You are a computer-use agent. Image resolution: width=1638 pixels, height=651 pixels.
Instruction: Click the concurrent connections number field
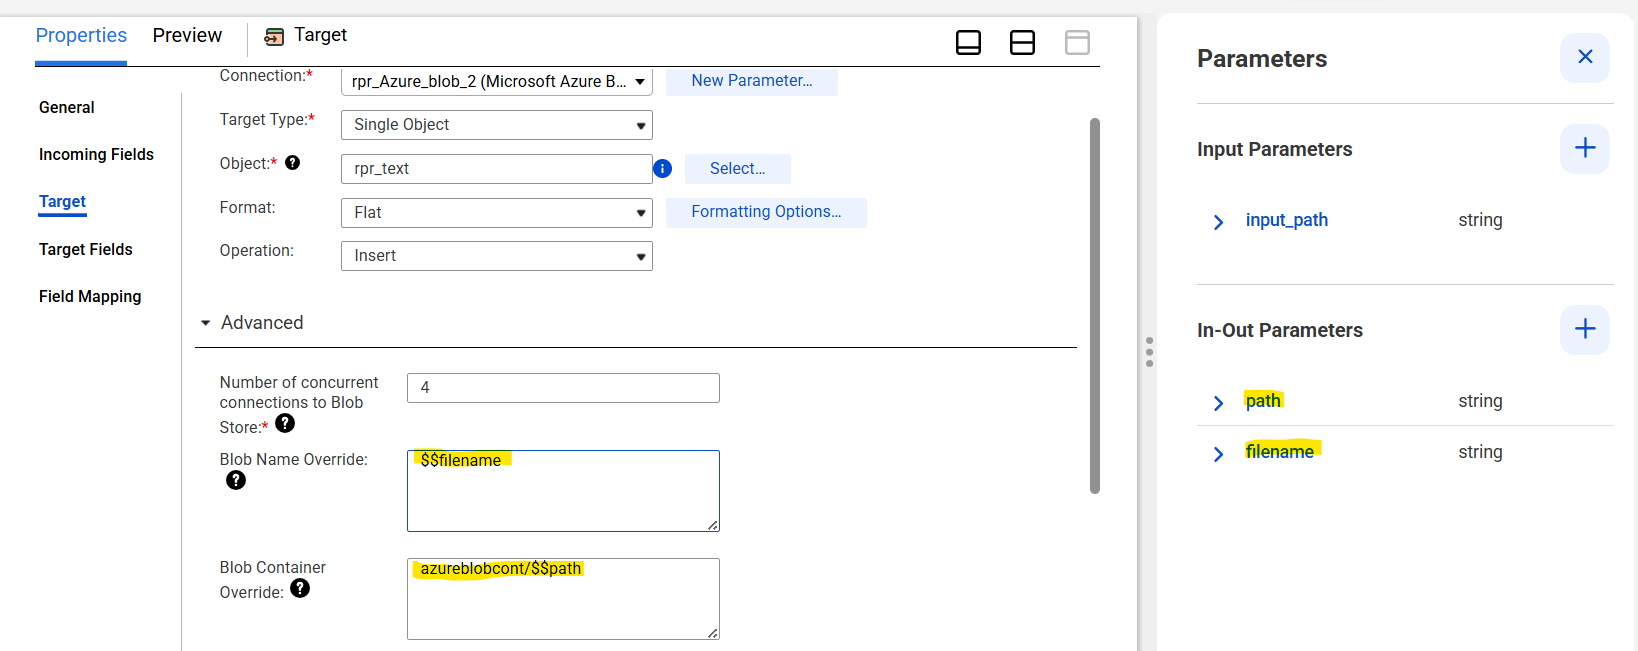tap(563, 388)
